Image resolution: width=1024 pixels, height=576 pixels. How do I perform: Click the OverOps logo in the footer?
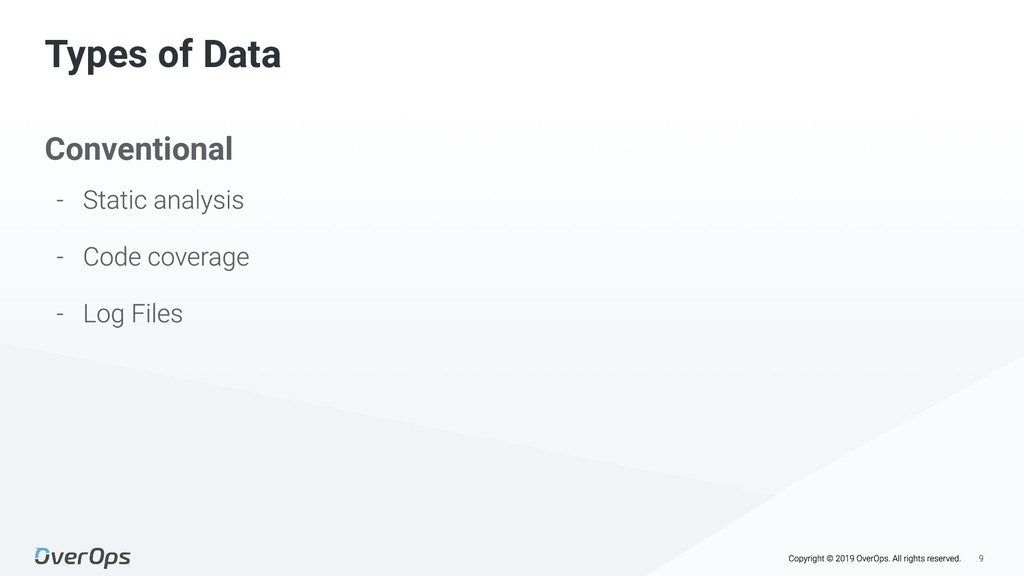(82, 557)
